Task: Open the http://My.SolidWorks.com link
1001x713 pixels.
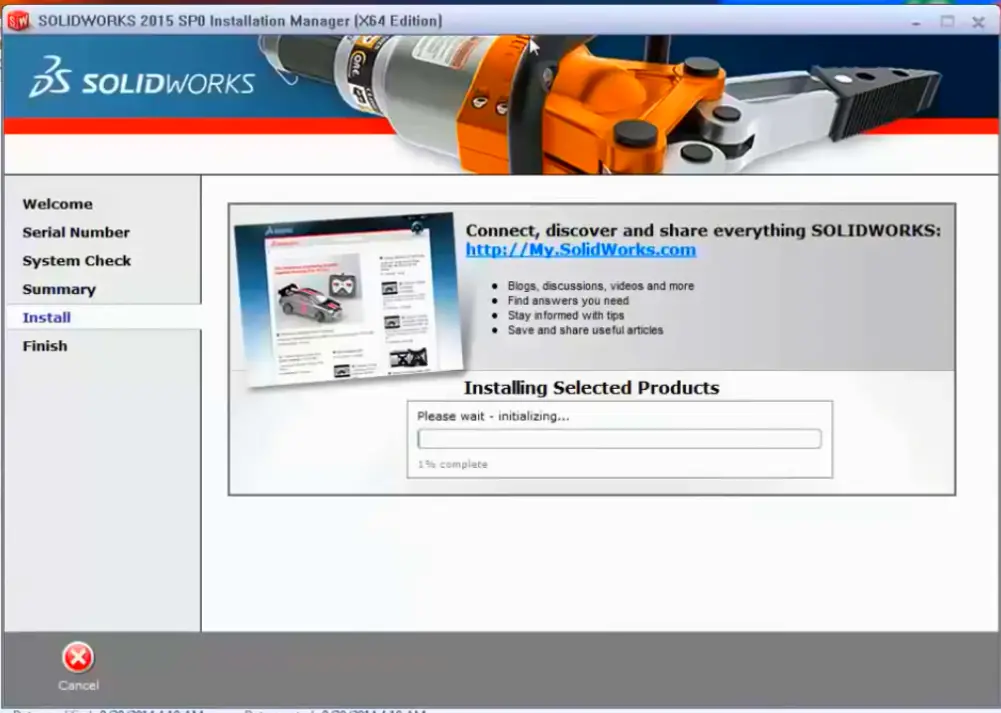Action: 581,250
